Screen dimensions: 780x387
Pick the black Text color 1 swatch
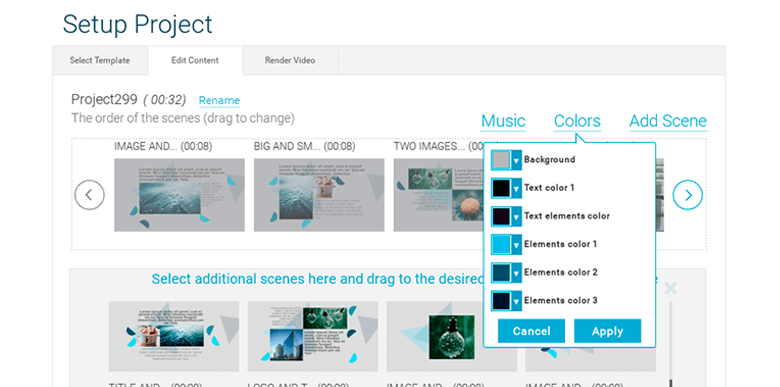(x=501, y=189)
